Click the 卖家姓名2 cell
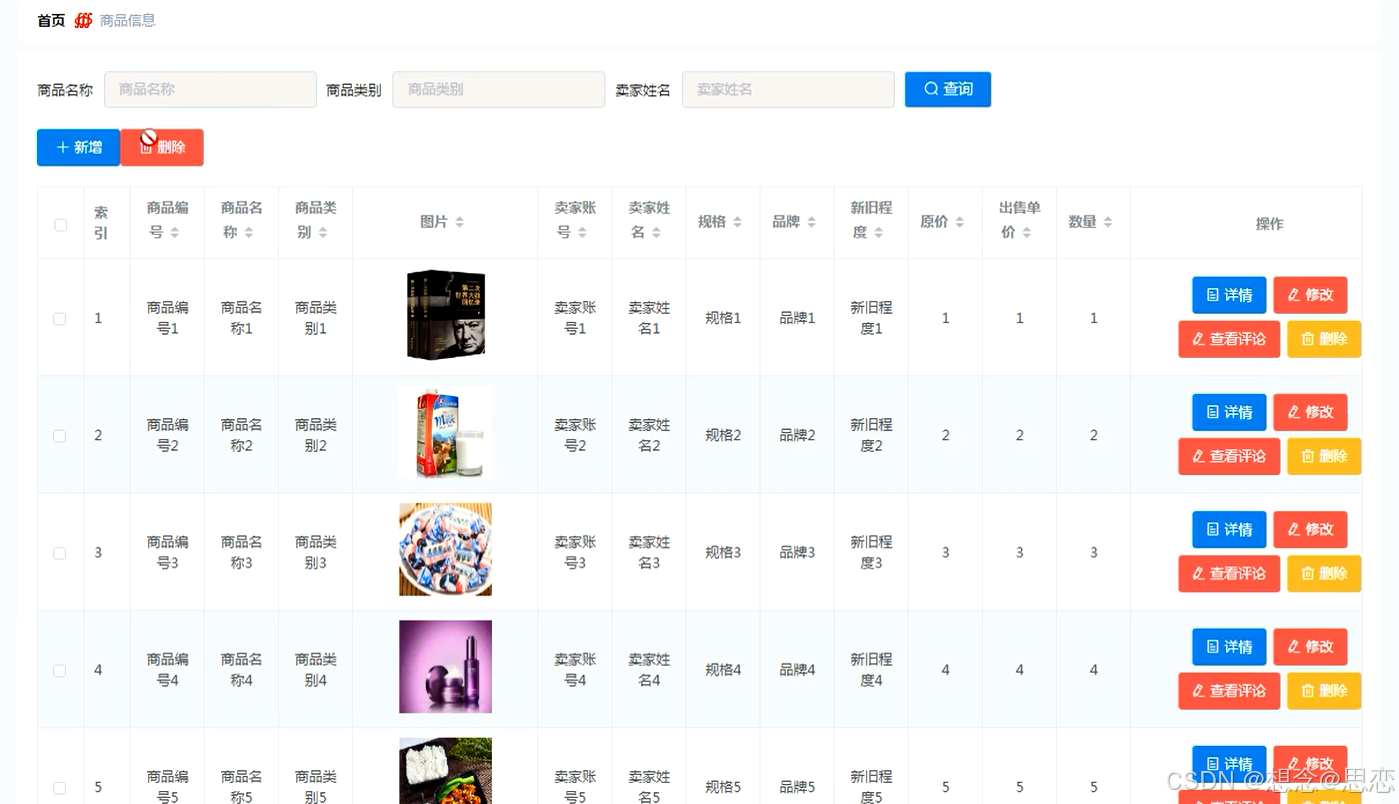 (x=649, y=435)
